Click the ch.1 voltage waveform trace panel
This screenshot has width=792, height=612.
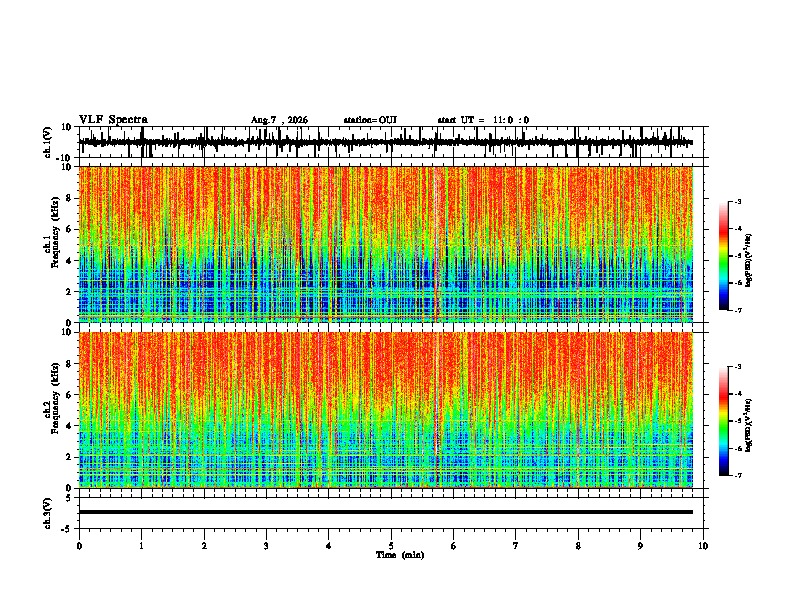(393, 142)
